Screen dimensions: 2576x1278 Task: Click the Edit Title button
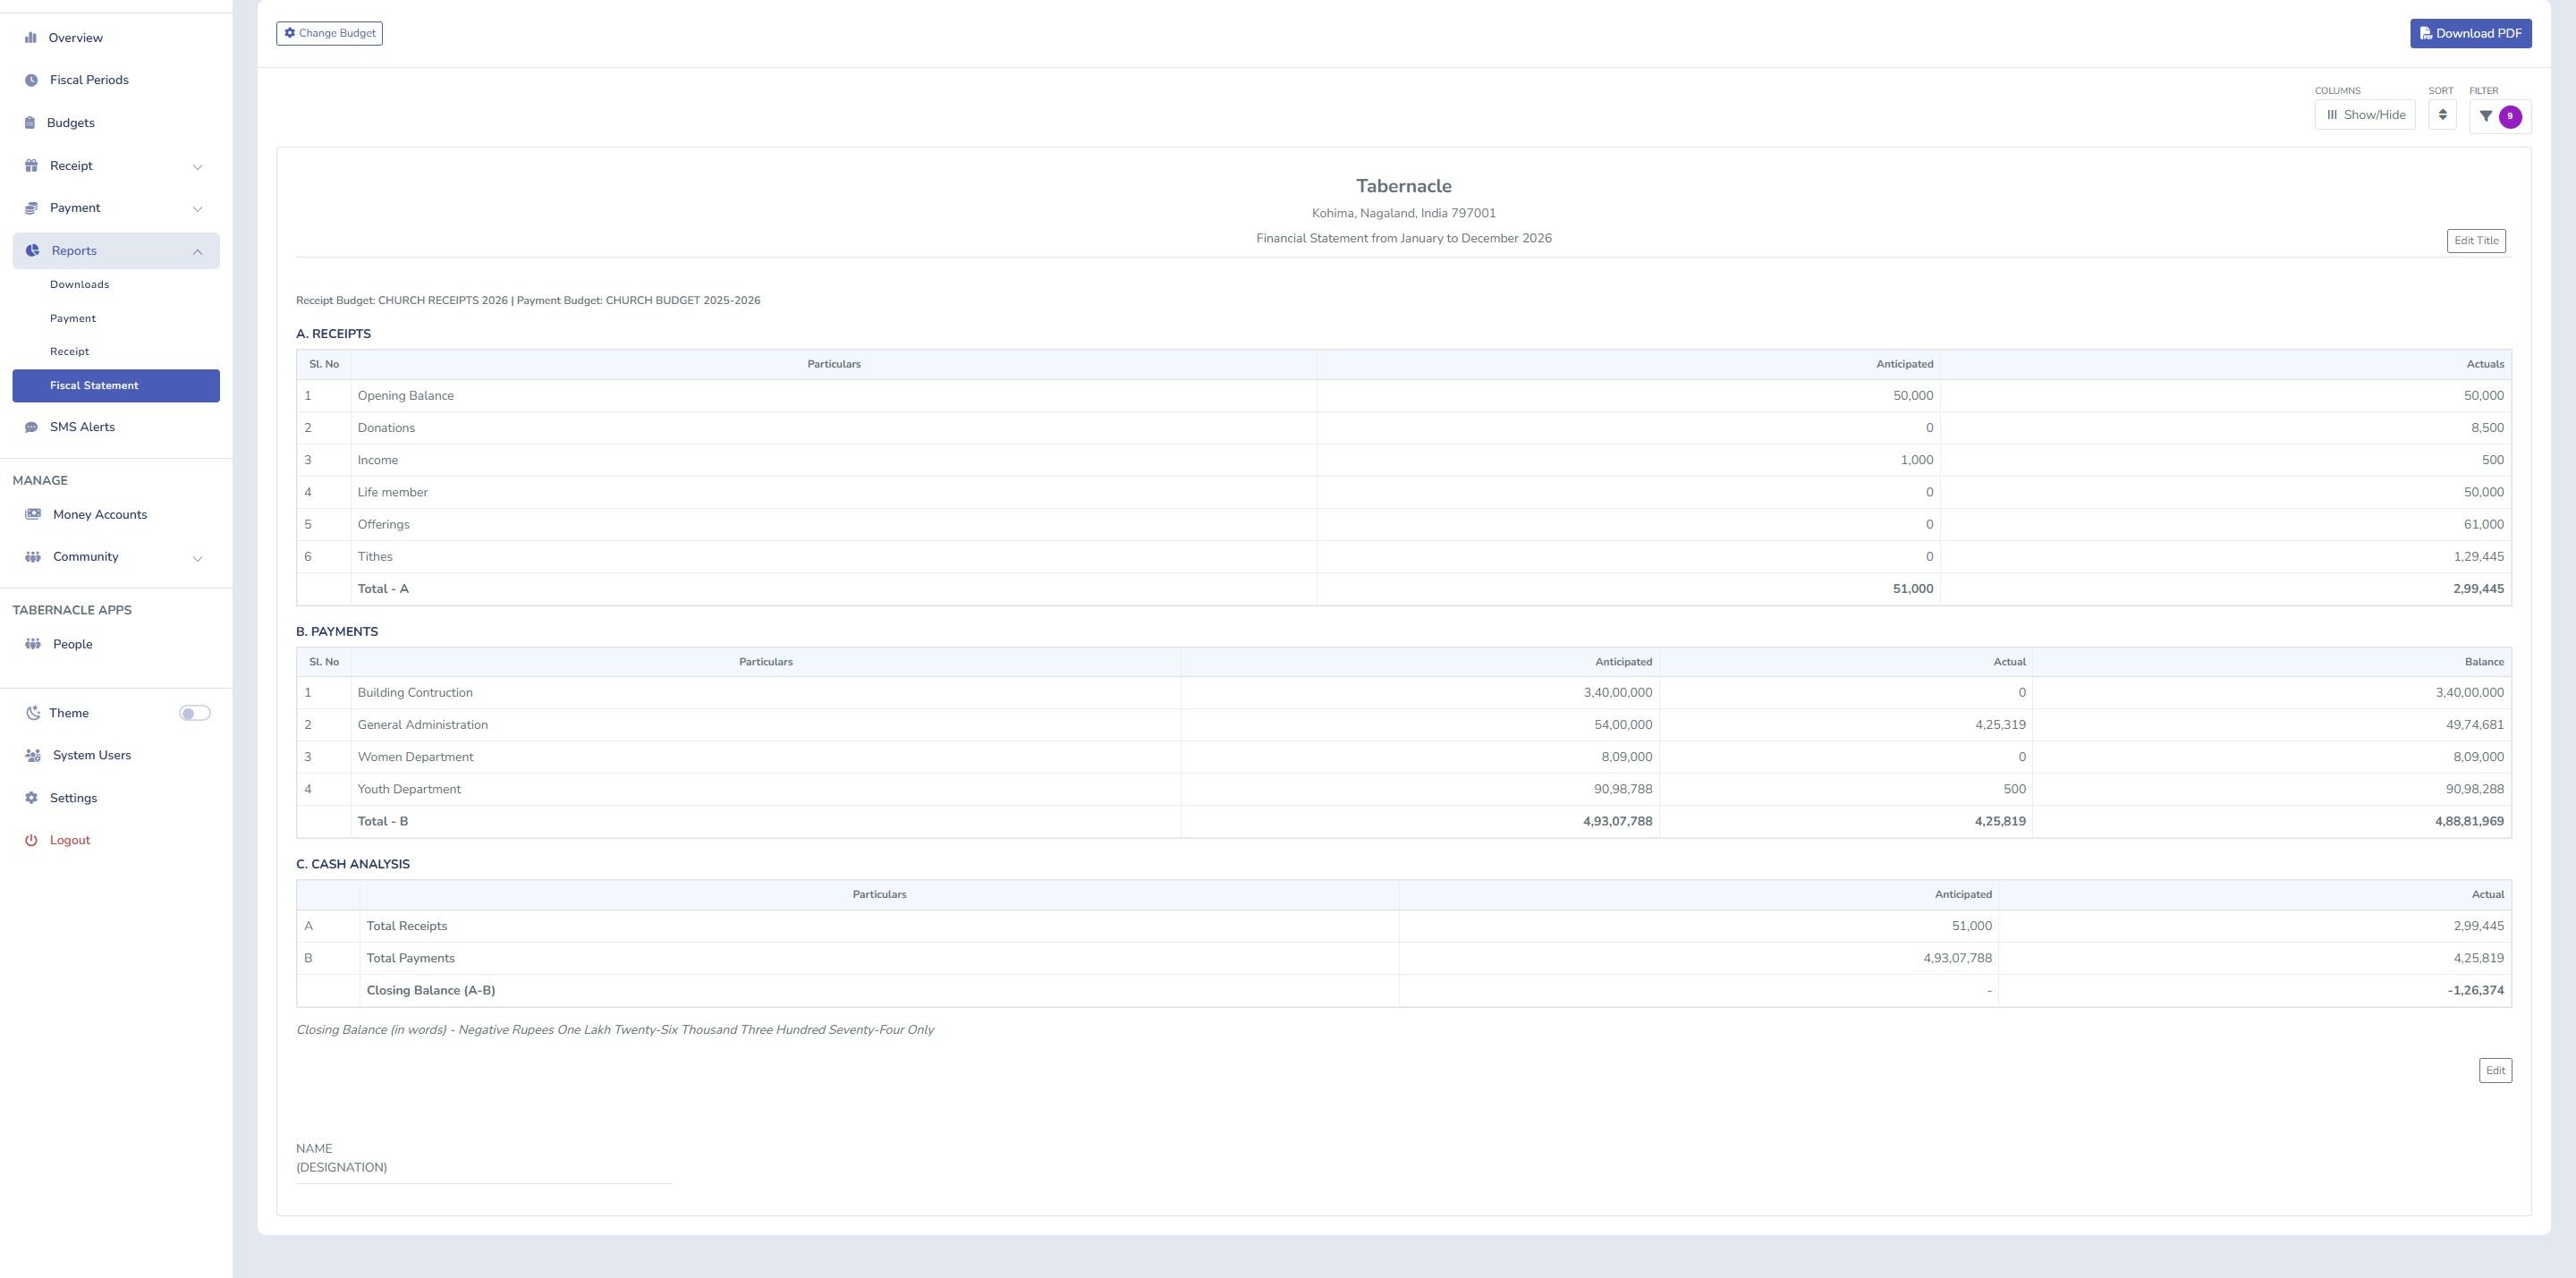pos(2476,241)
